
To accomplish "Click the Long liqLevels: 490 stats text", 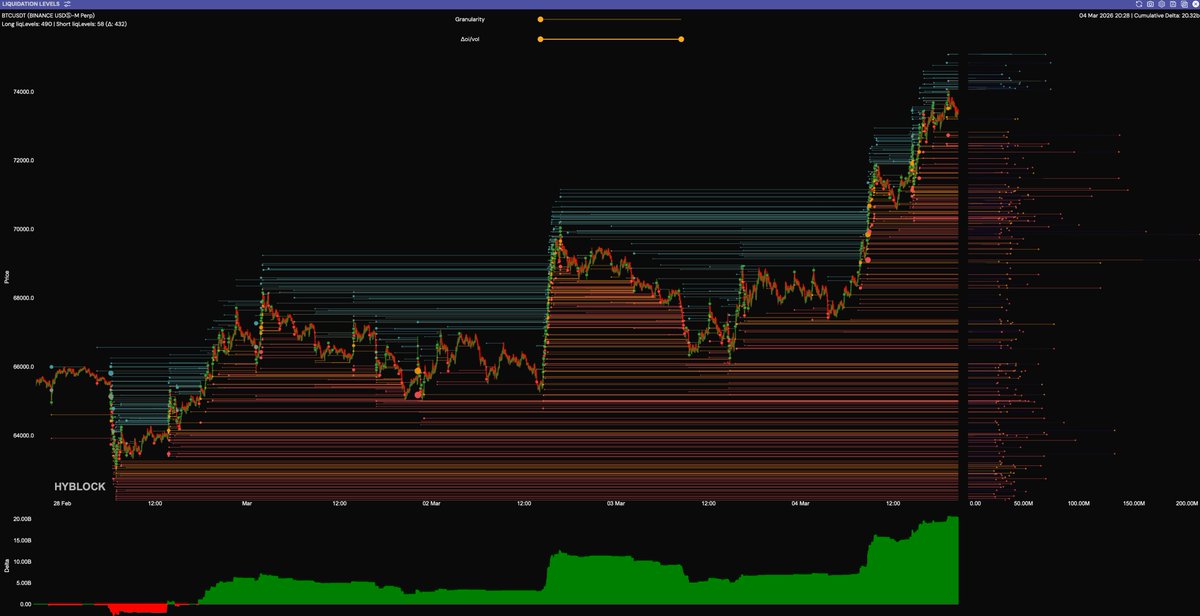I will point(64,23).
